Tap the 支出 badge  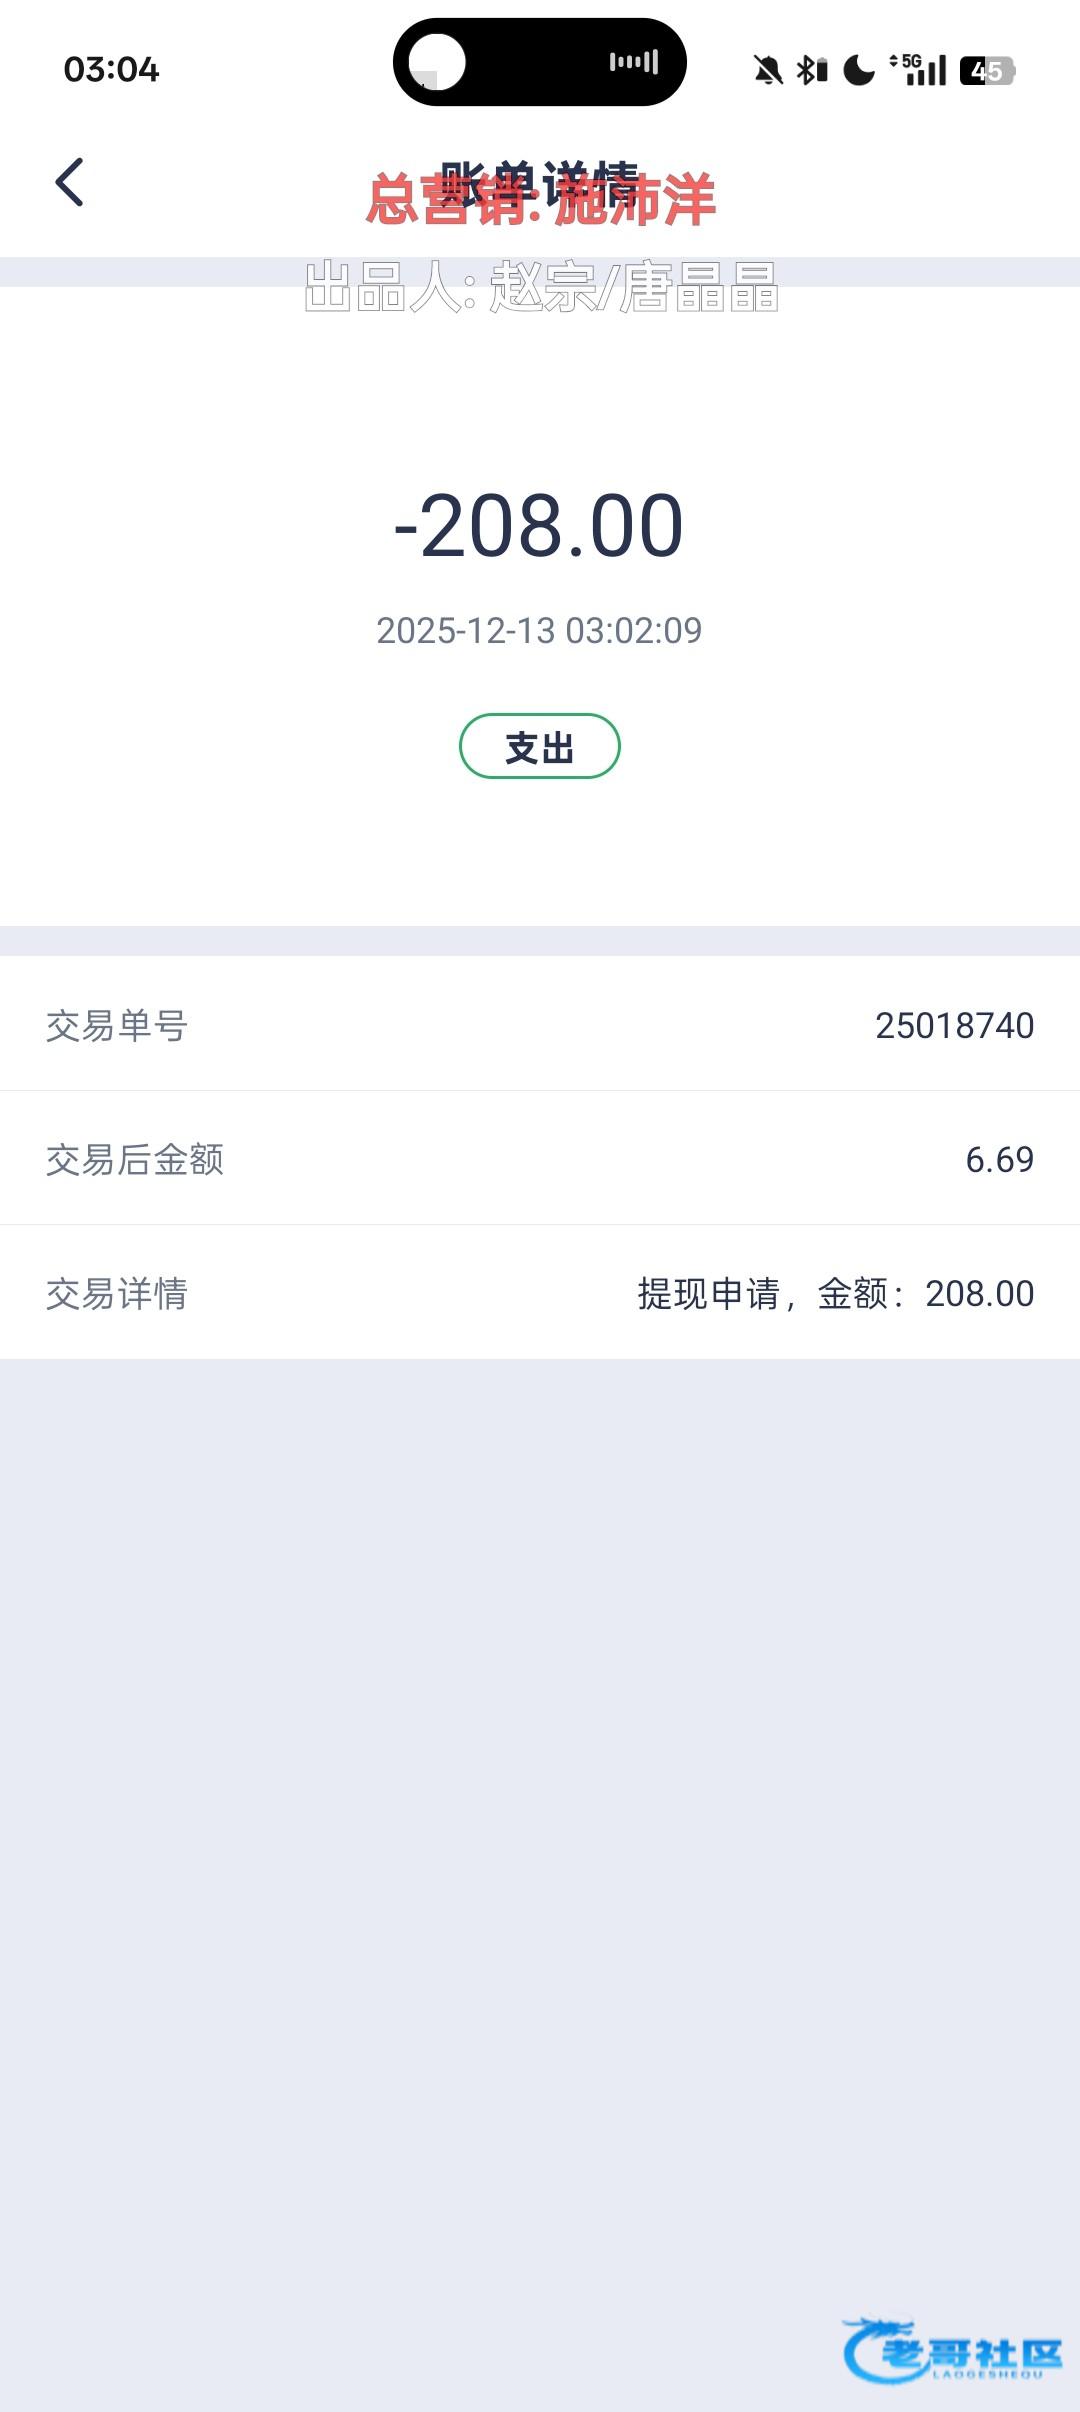540,746
